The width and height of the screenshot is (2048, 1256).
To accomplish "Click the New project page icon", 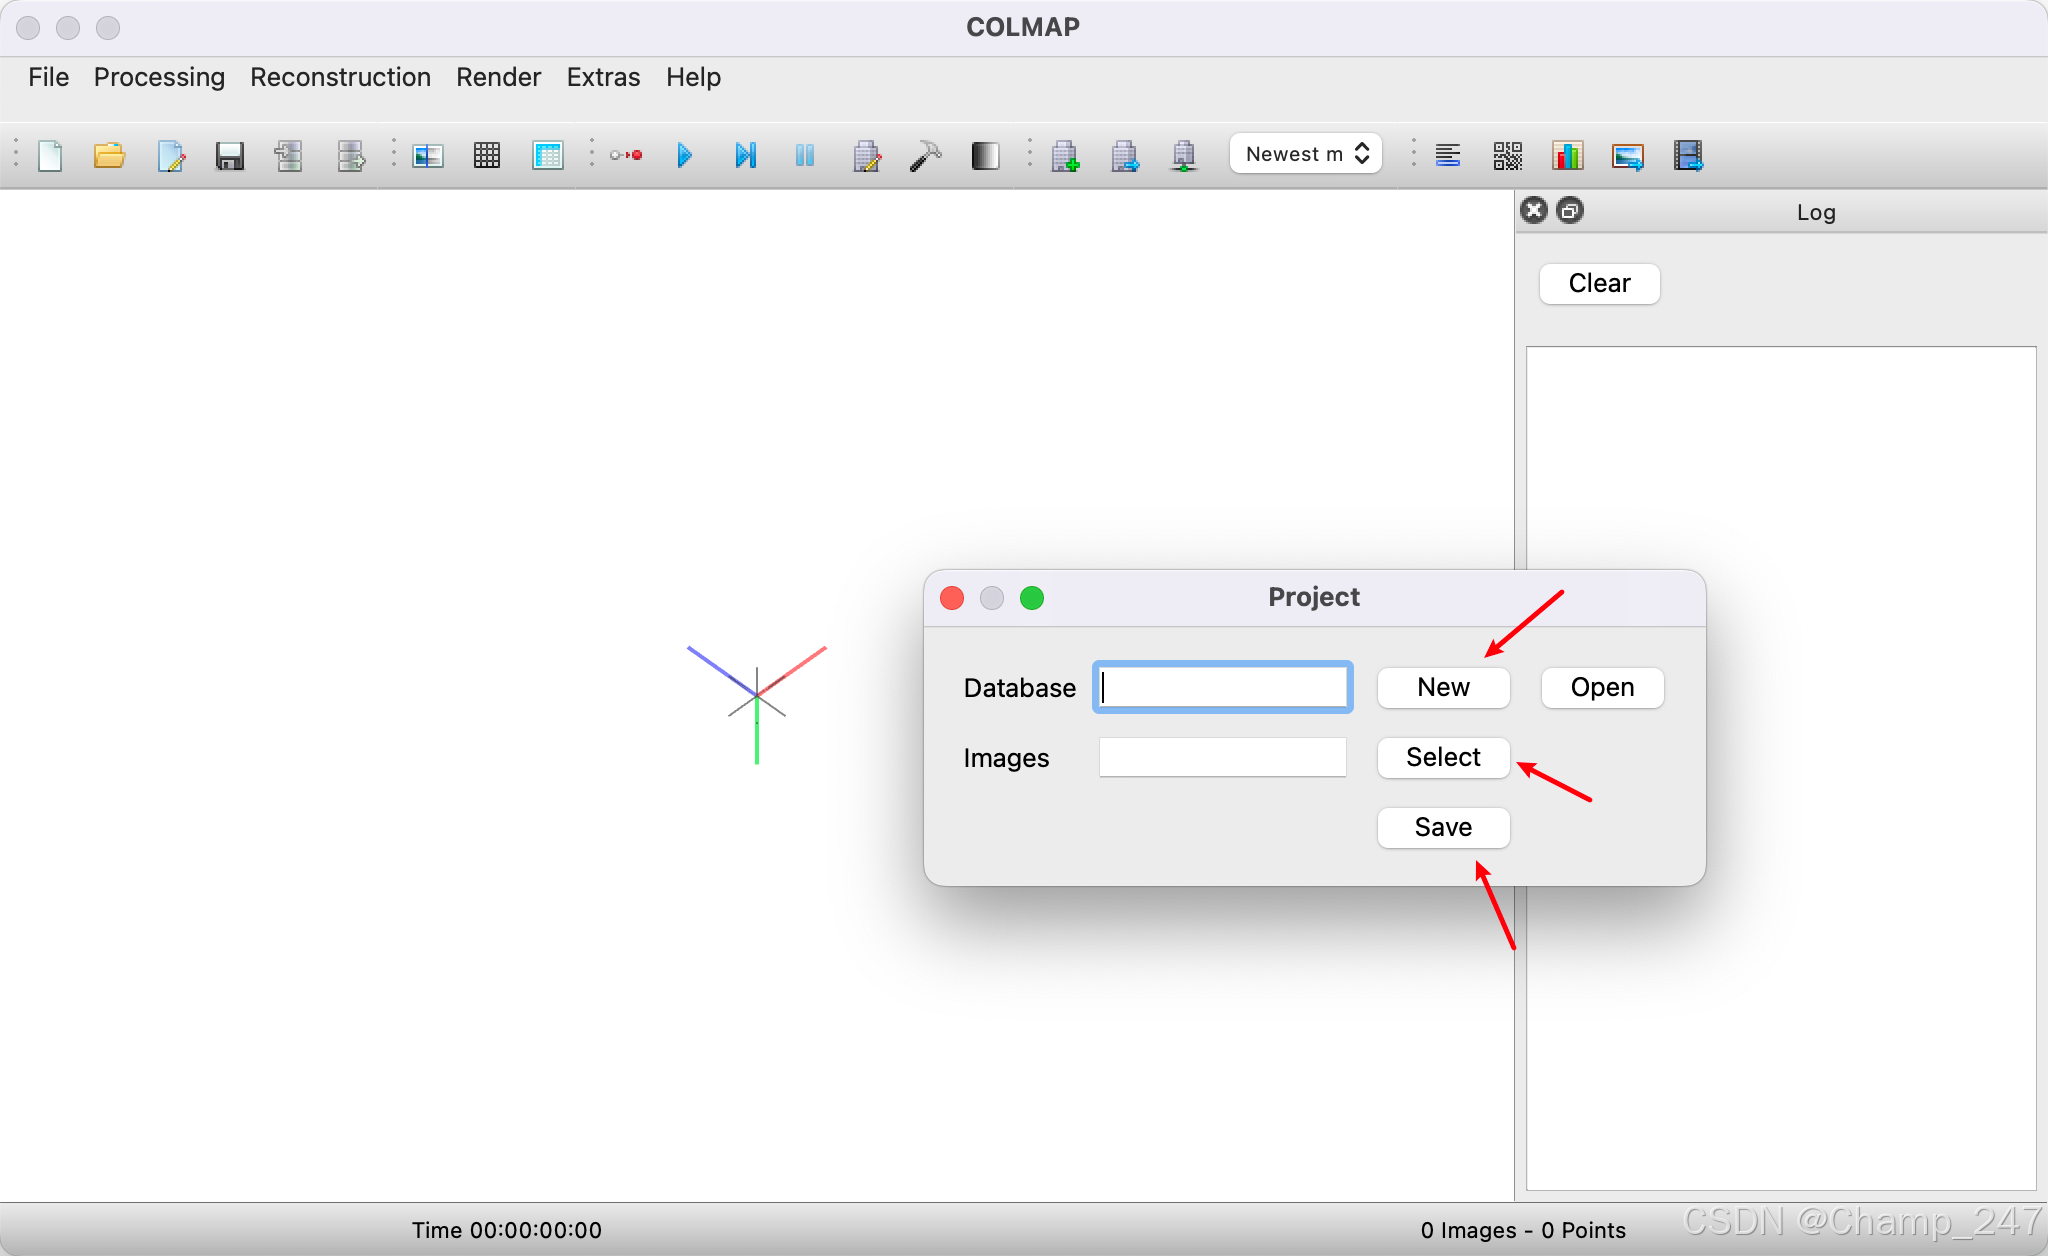I will tap(50, 156).
